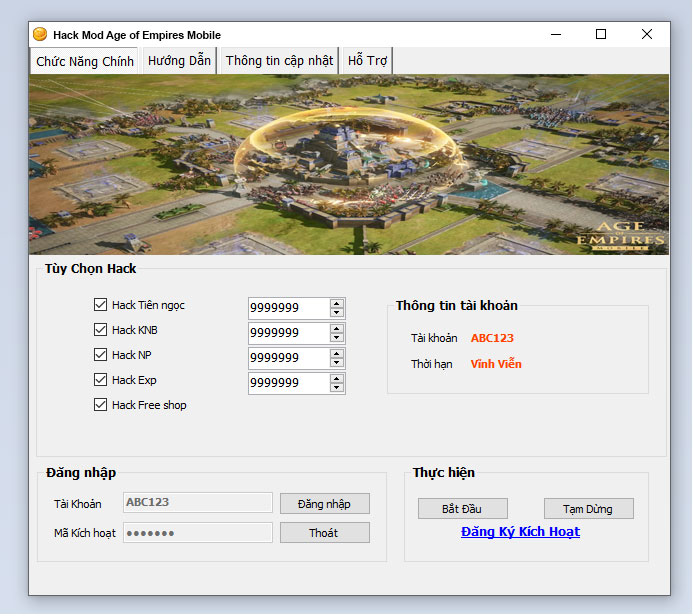This screenshot has height=616, width=693.
Task: Decrease Hack NP value with down arrow
Action: [x=337, y=362]
